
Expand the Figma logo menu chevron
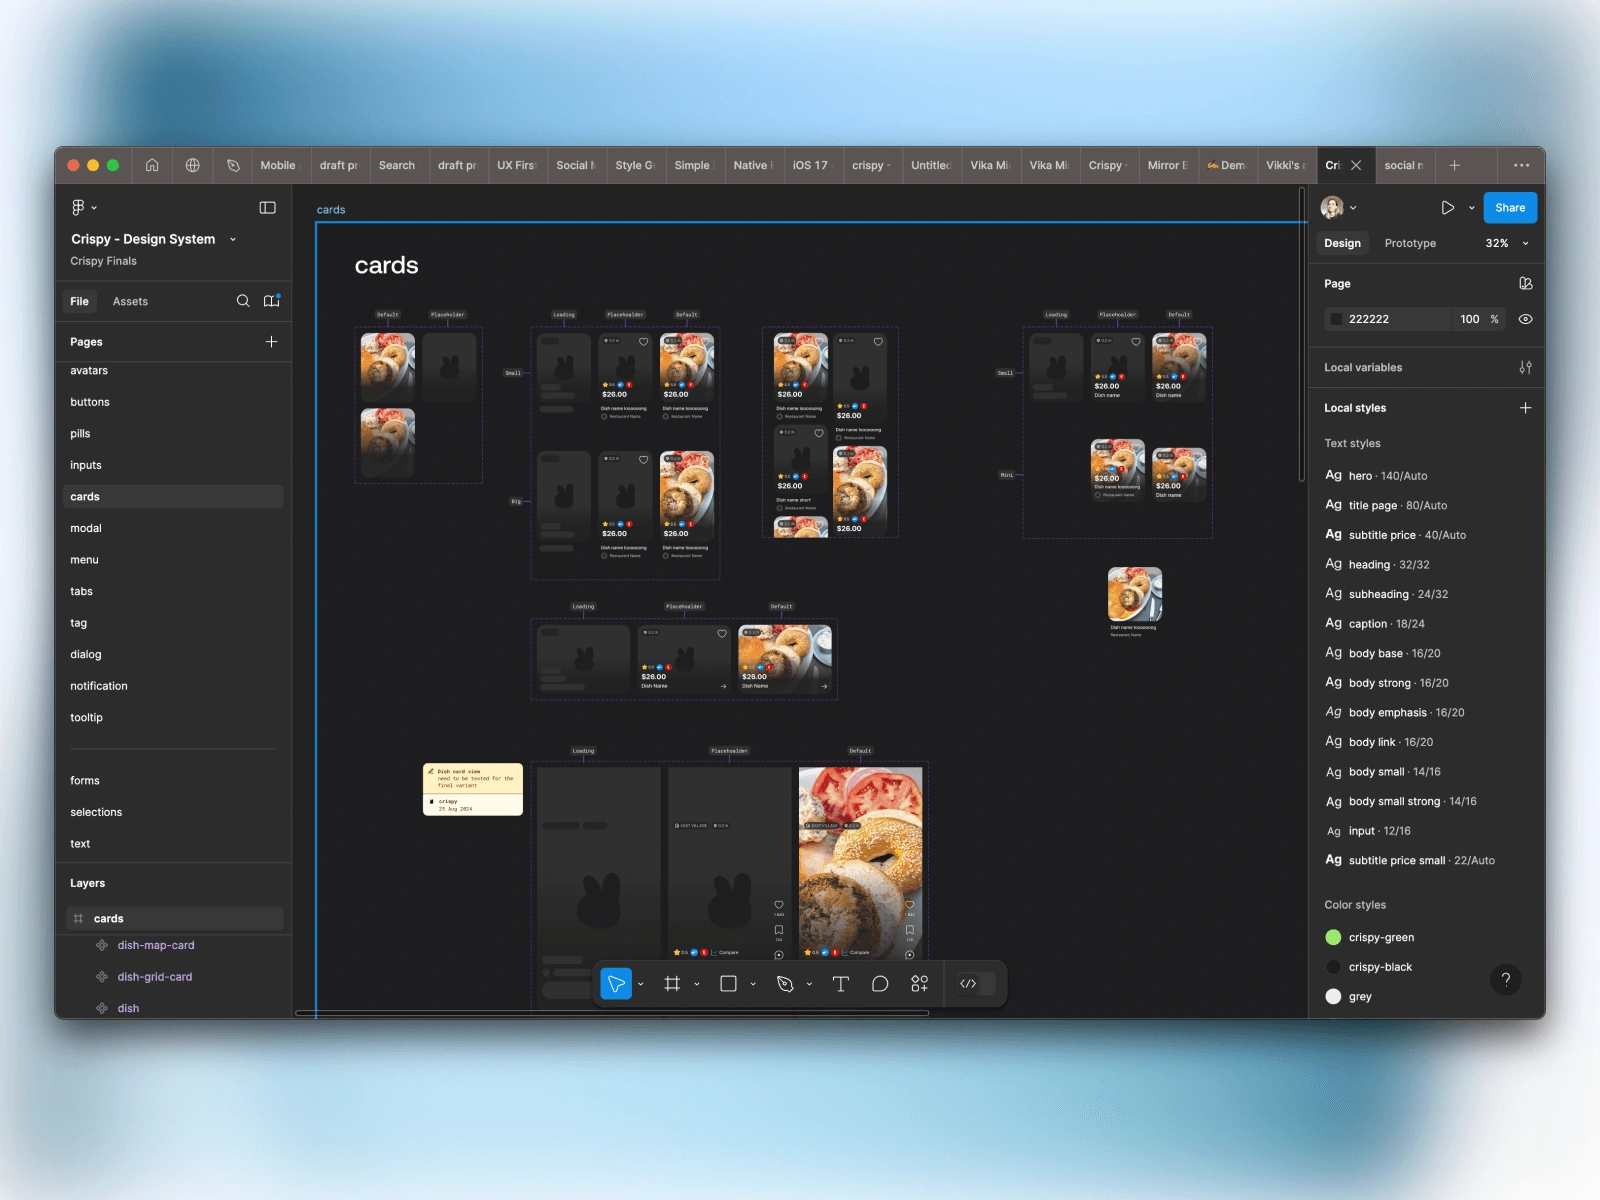tap(94, 208)
